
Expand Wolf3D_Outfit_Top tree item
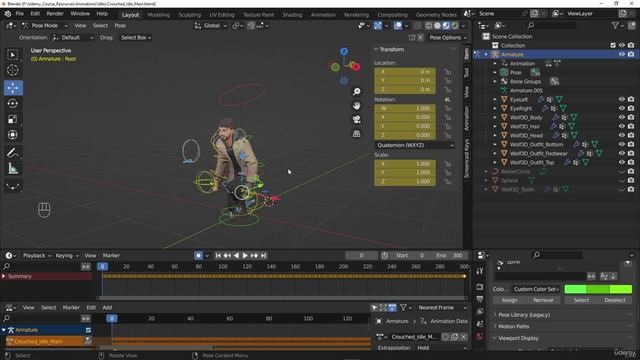[495, 162]
